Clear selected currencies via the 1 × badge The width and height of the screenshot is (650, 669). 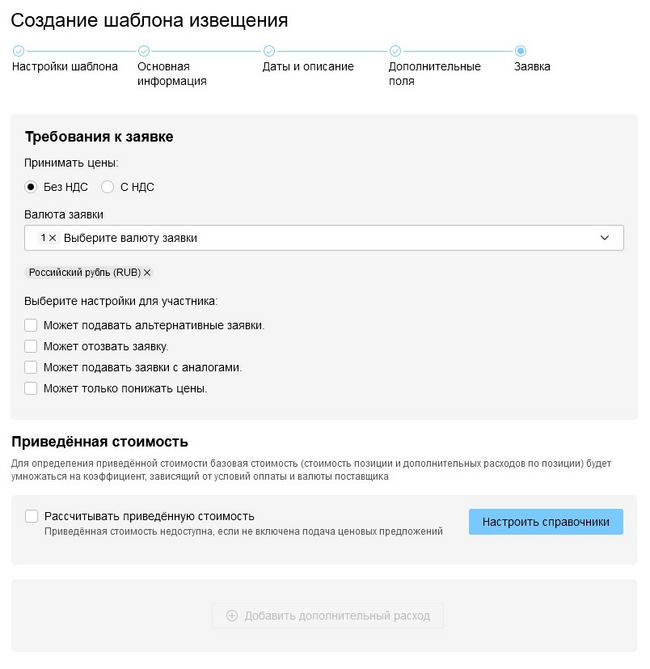(52, 238)
